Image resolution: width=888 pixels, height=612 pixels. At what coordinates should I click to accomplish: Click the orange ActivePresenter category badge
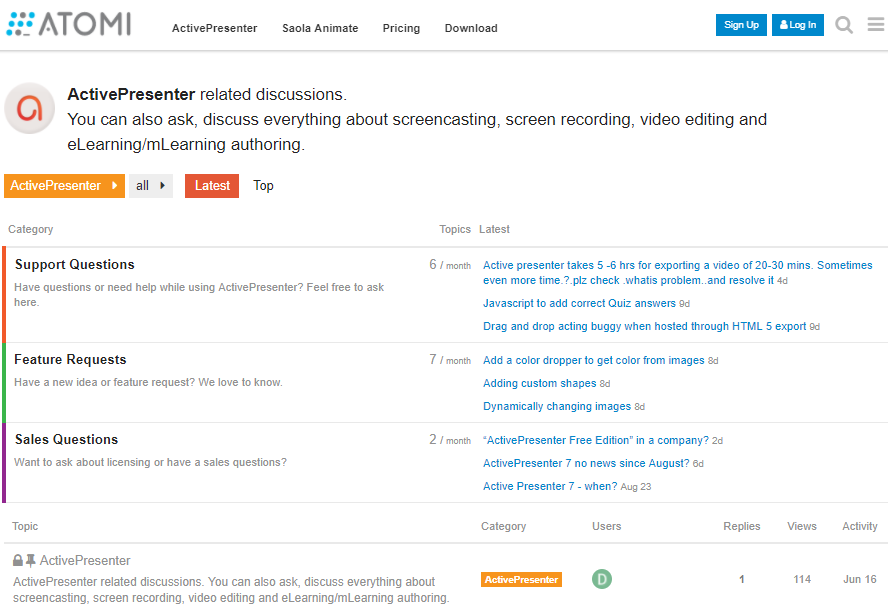point(522,579)
